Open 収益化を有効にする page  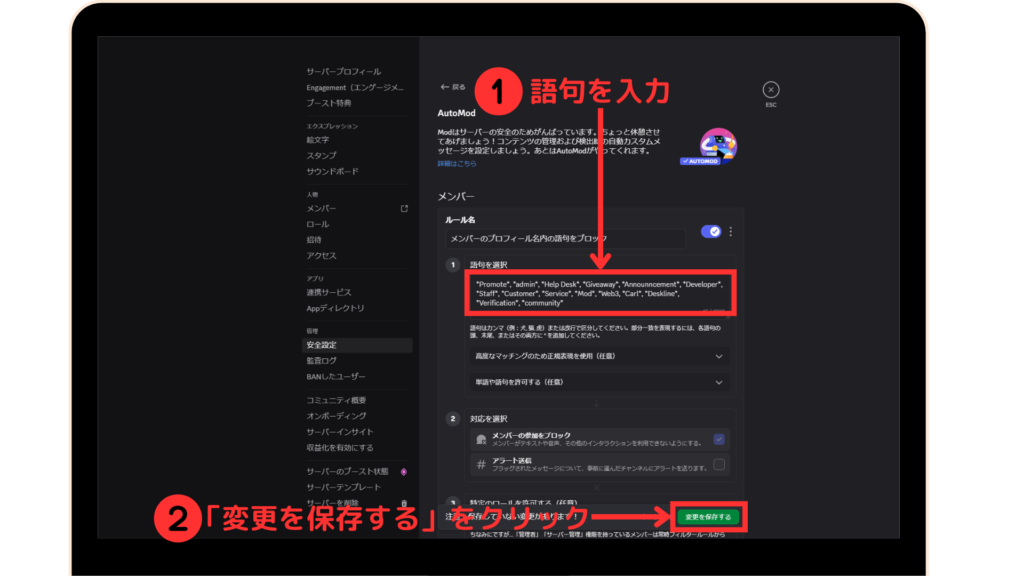tap(340, 448)
